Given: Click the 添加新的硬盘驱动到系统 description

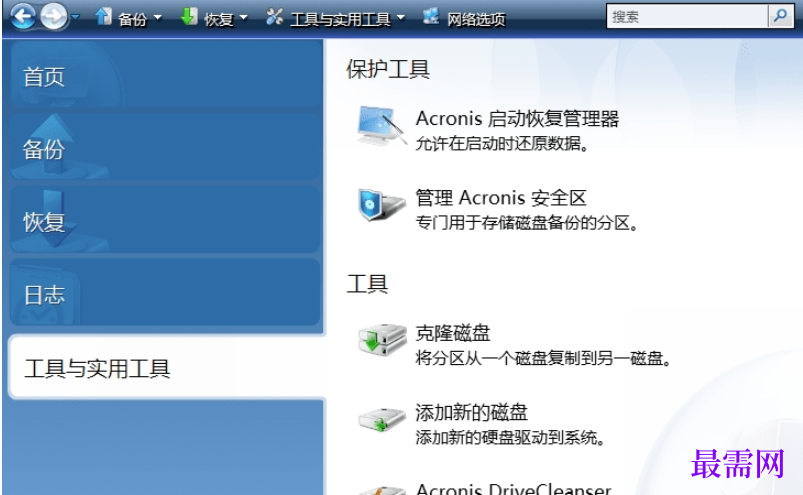Looking at the screenshot, I should (x=511, y=438).
